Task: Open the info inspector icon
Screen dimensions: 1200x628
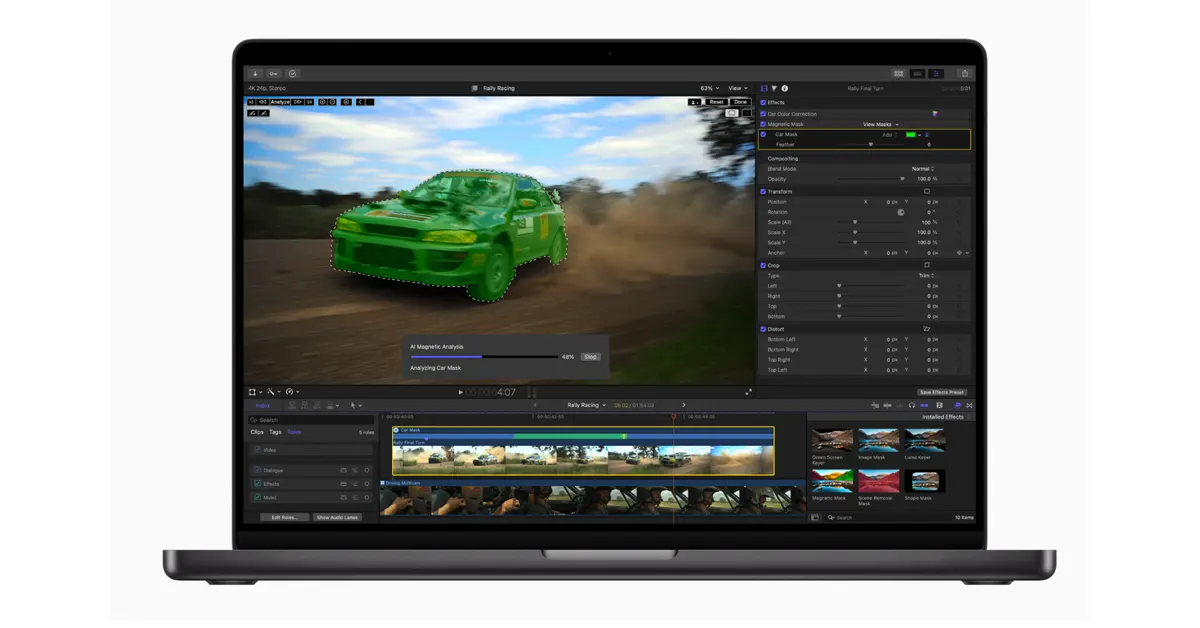Action: pos(784,89)
